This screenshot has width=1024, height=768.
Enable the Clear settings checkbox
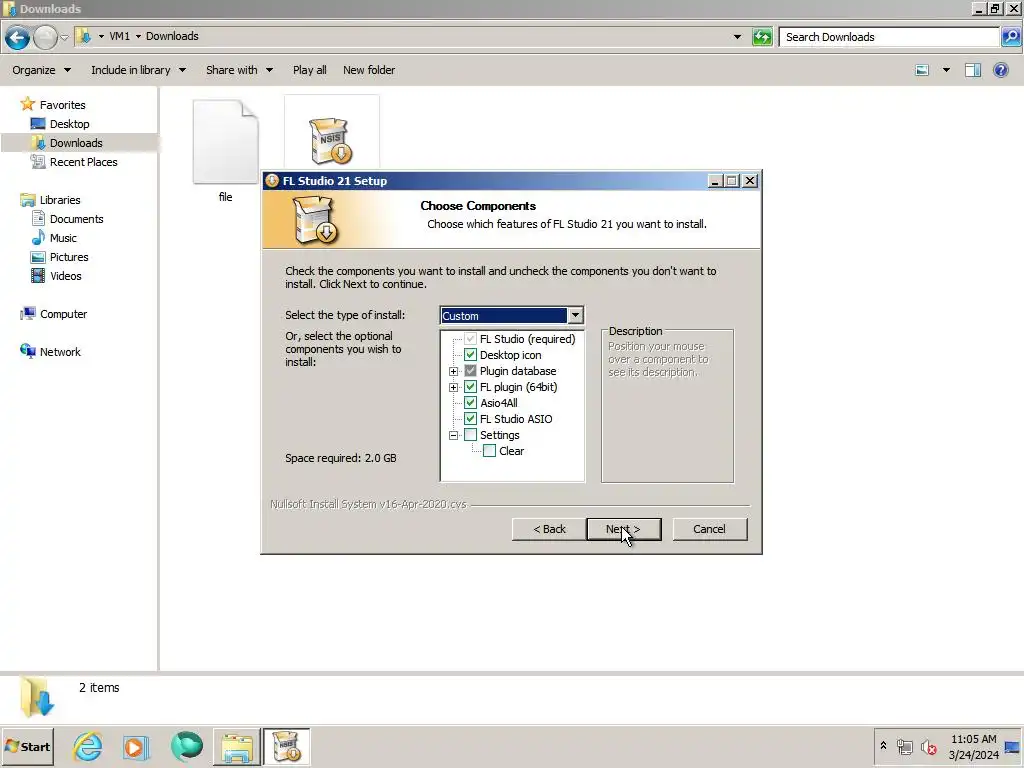tap(489, 451)
